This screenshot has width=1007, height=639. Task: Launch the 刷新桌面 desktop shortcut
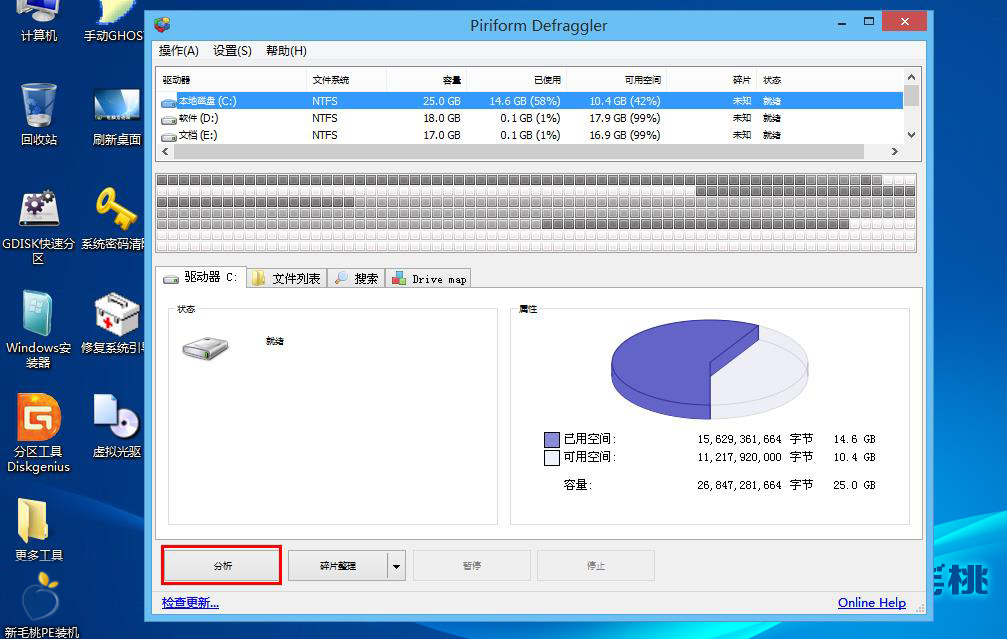[x=116, y=116]
